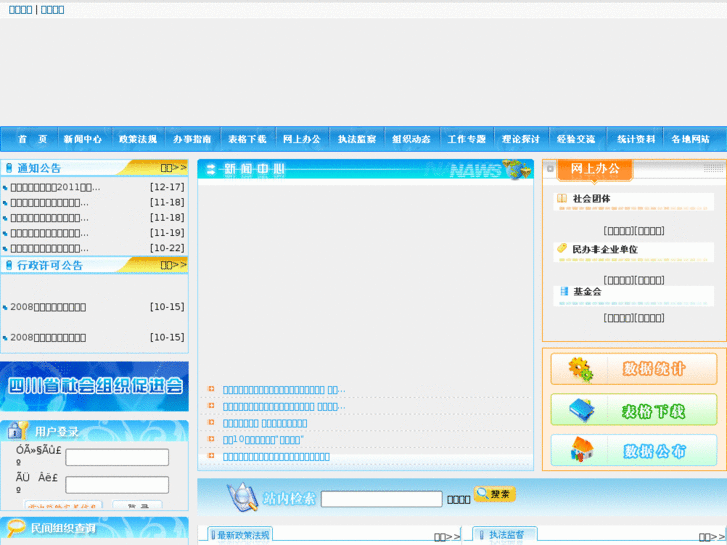Go to 新闻中心 in the navigation bar

[83, 139]
